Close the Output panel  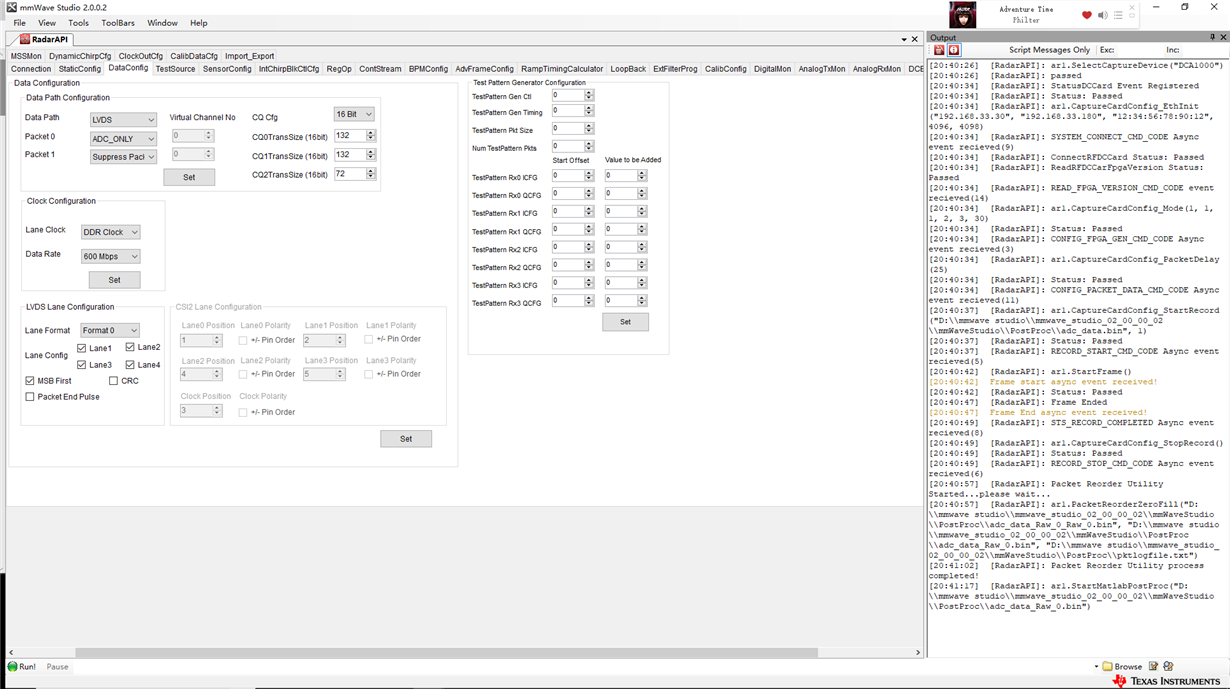point(1223,37)
